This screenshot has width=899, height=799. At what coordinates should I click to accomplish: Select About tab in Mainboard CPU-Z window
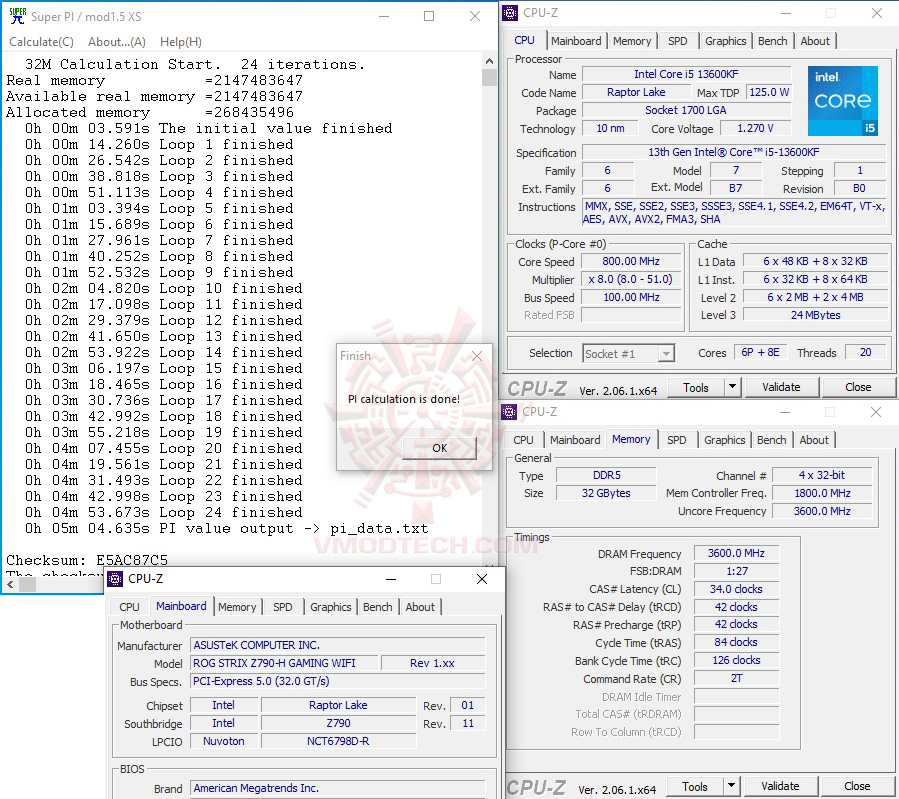point(420,607)
